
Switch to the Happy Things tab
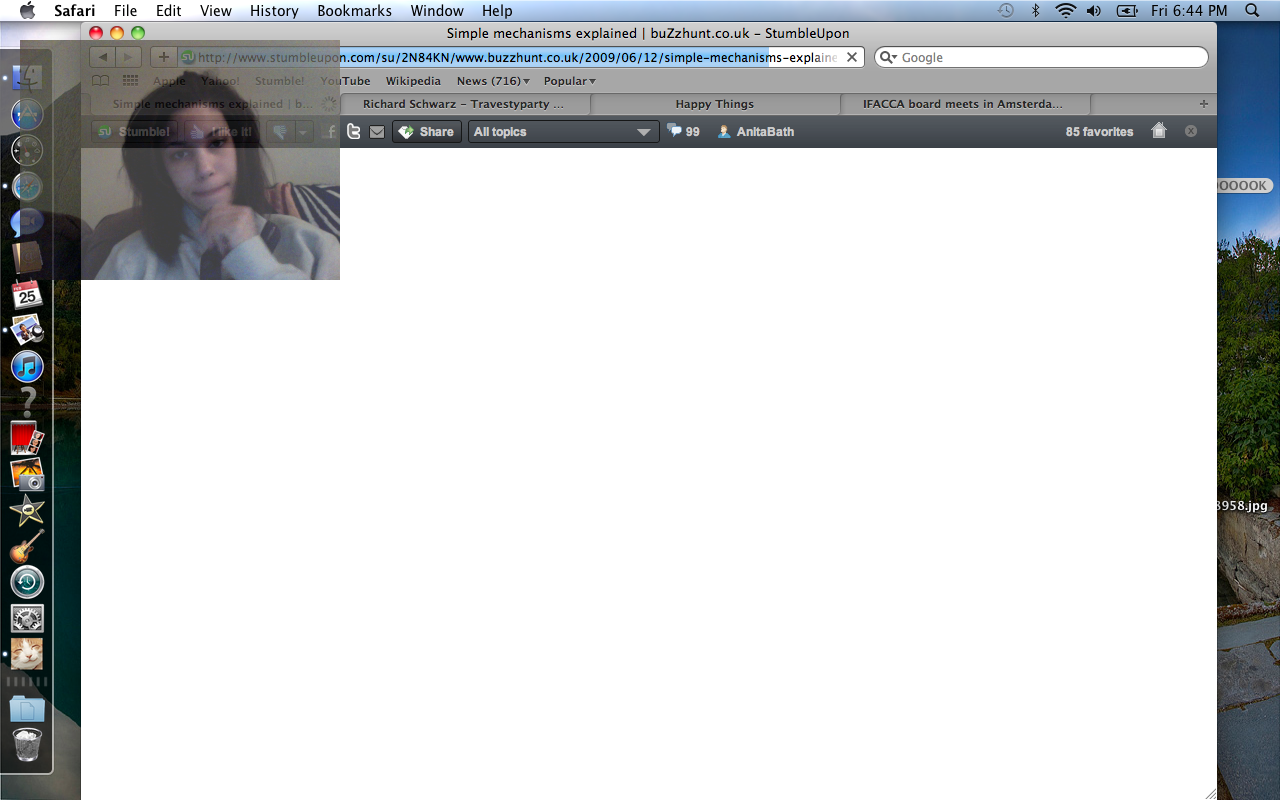coord(714,104)
